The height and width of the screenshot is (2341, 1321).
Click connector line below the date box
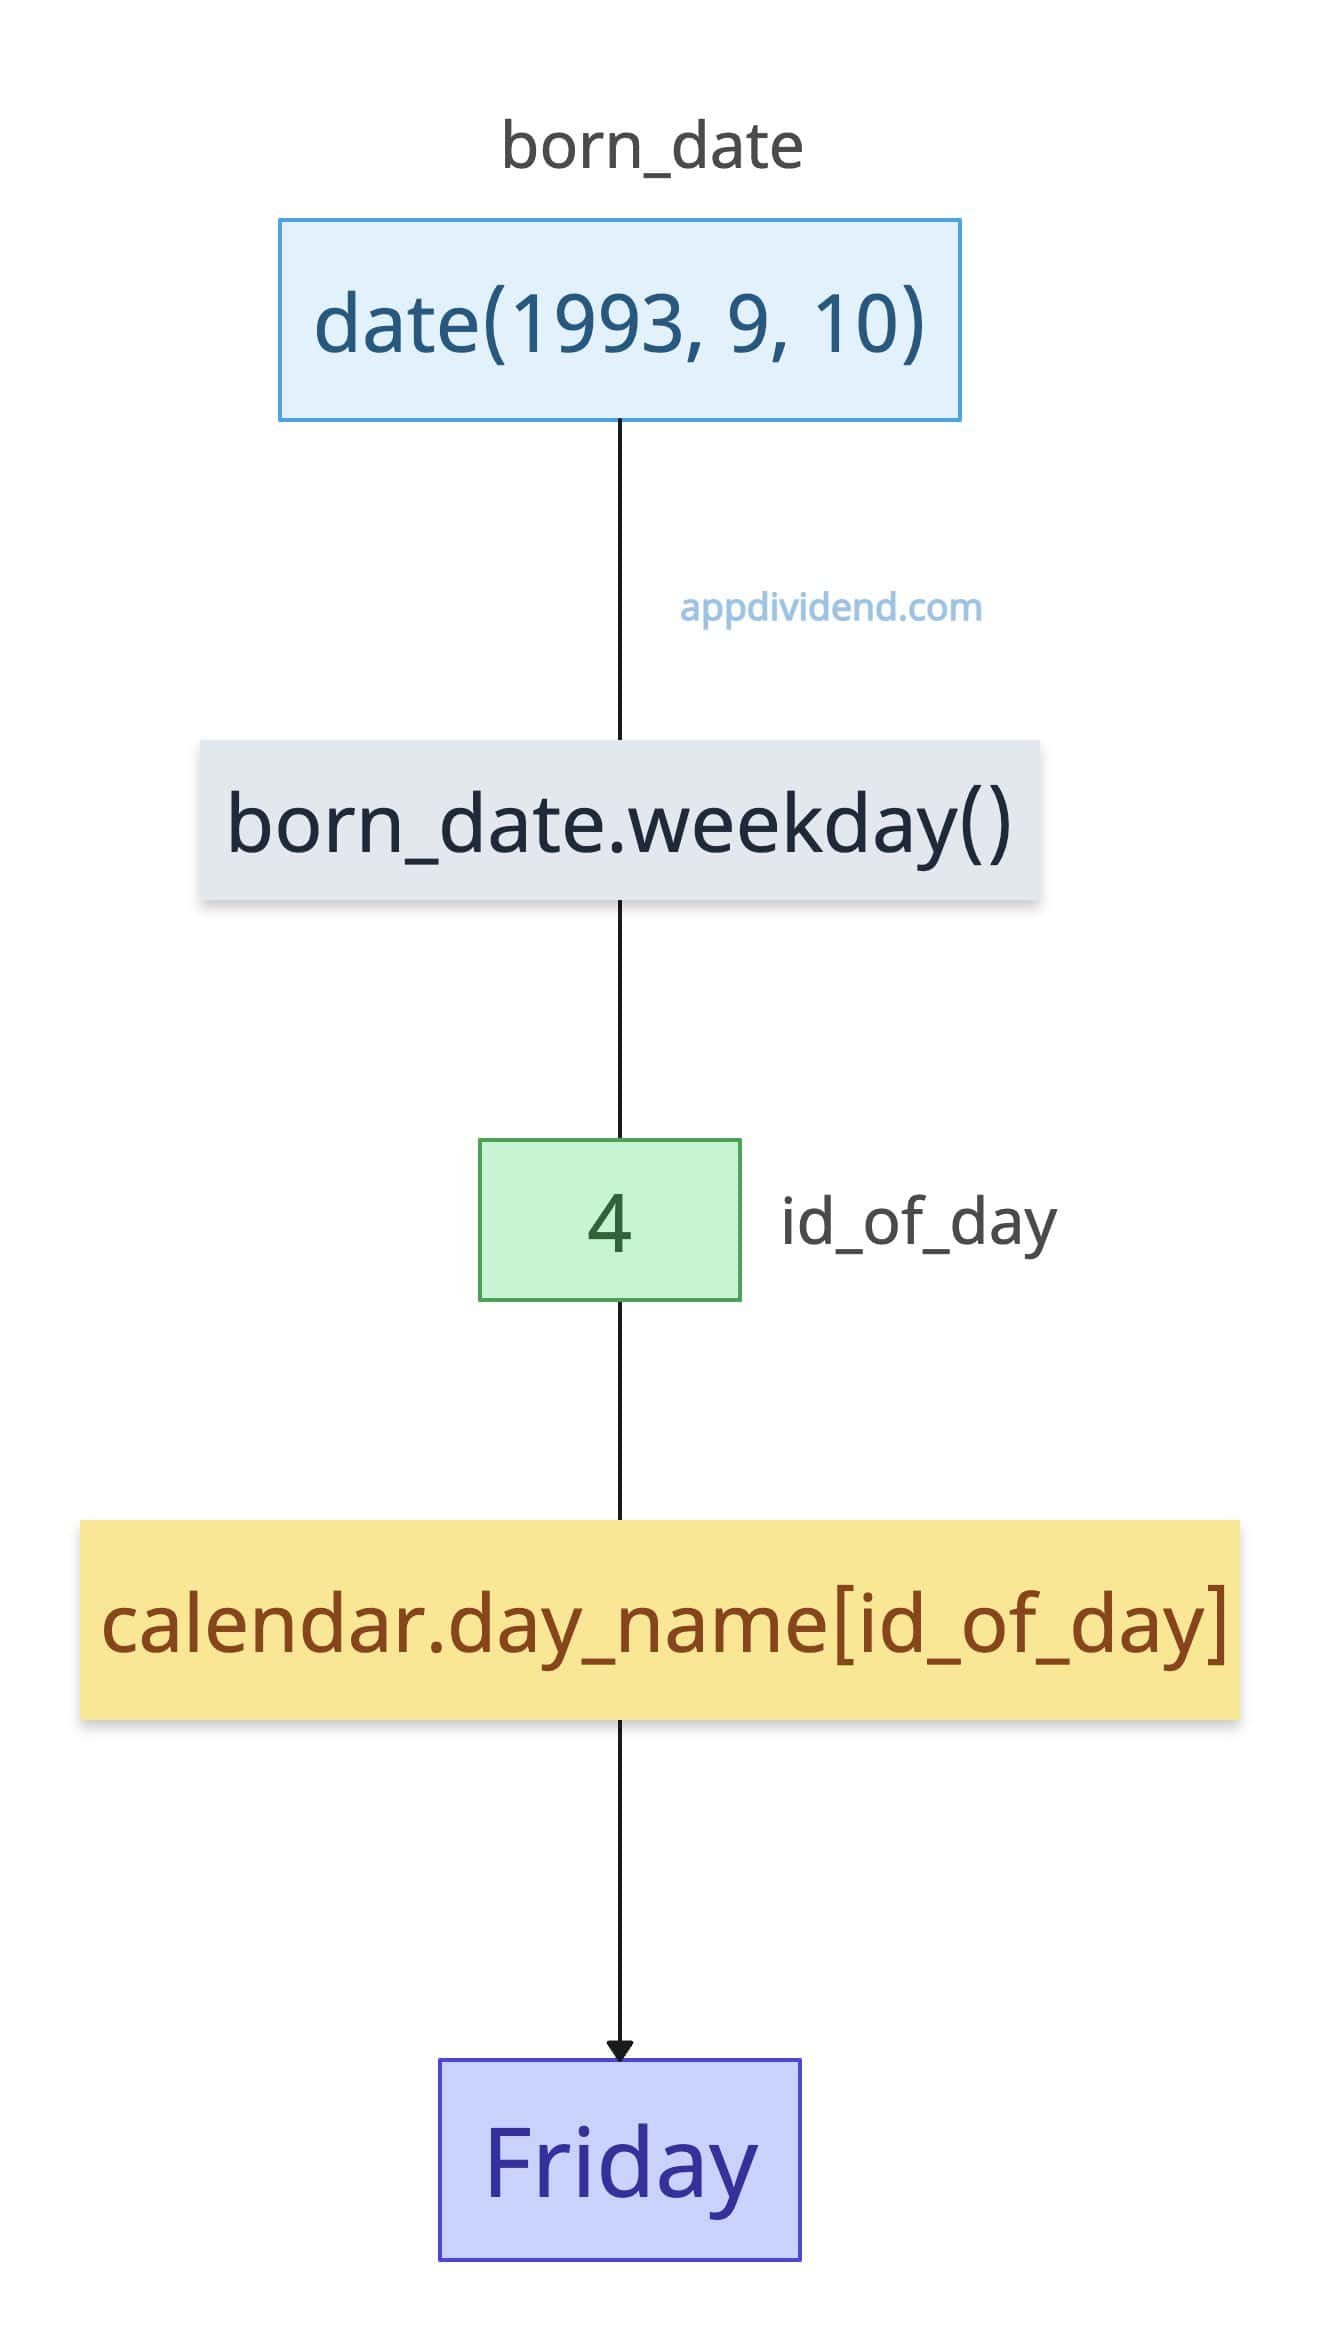click(620, 580)
